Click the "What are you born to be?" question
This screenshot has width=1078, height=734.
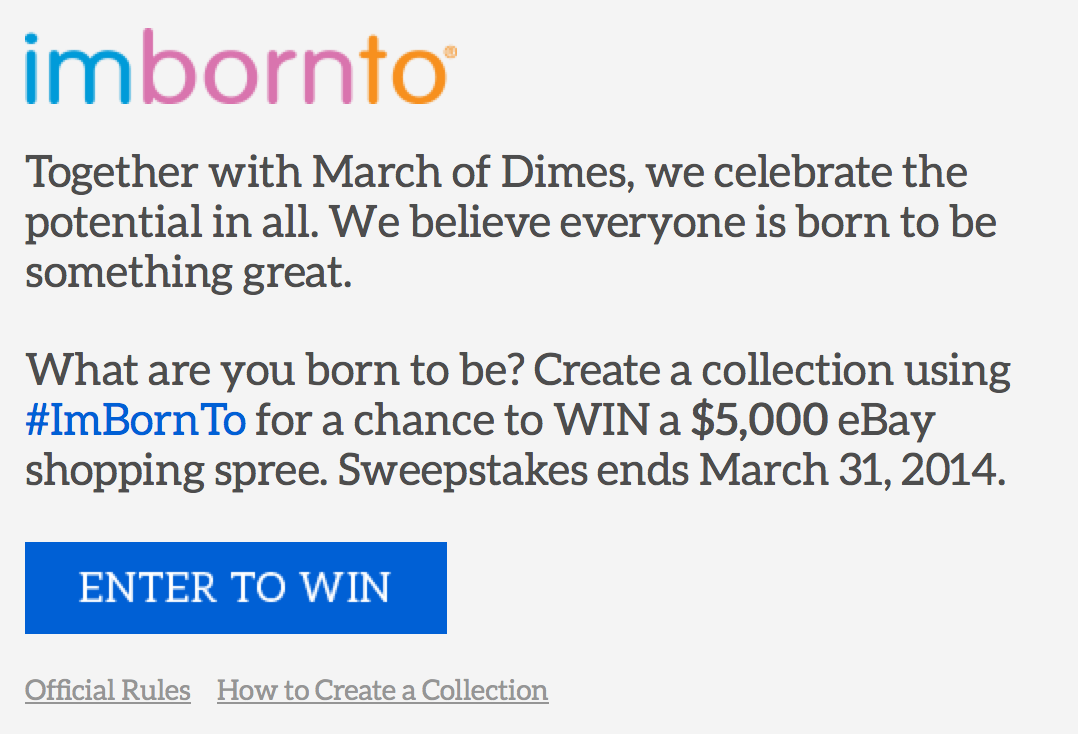[x=274, y=370]
